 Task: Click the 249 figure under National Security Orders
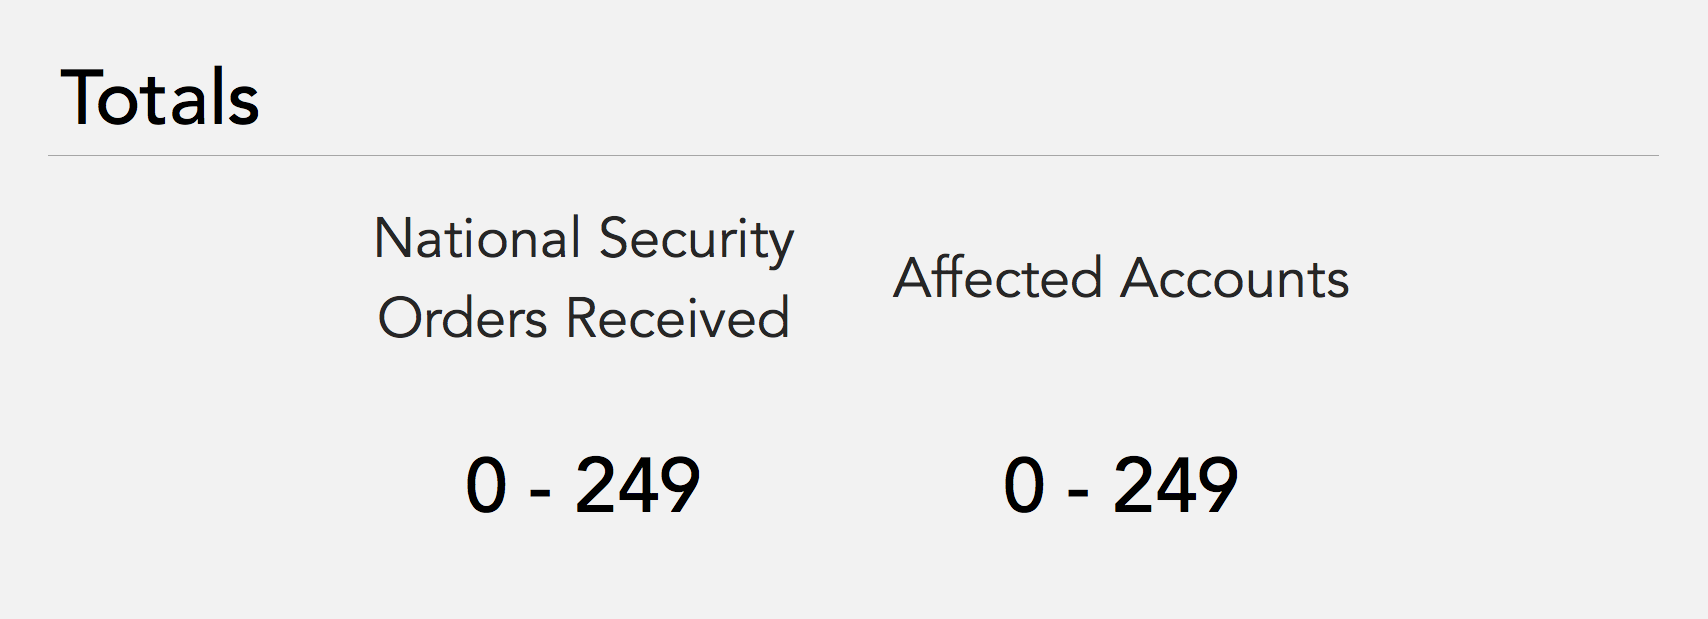coord(637,486)
